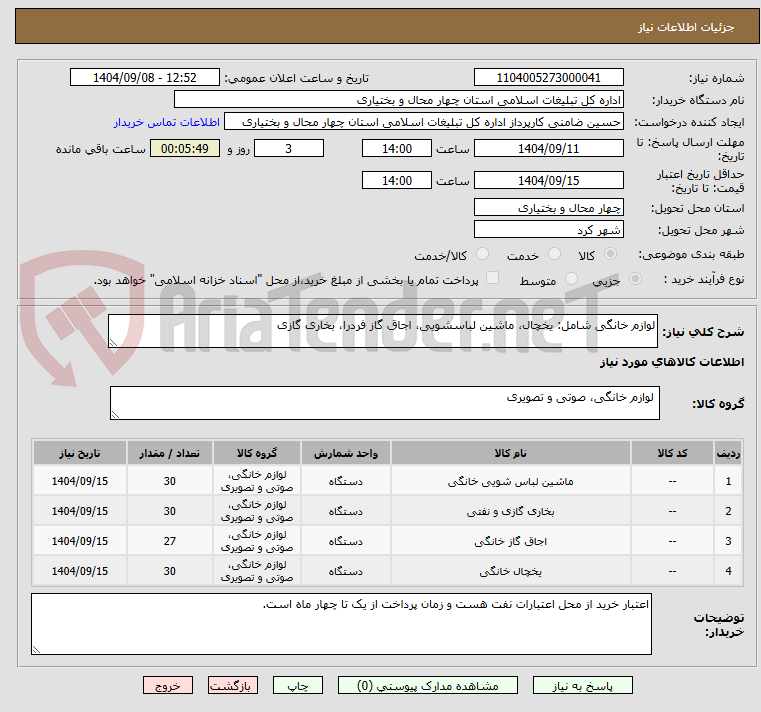The image size is (761, 712).
Task: Click the چاپ print button
Action: point(298,685)
